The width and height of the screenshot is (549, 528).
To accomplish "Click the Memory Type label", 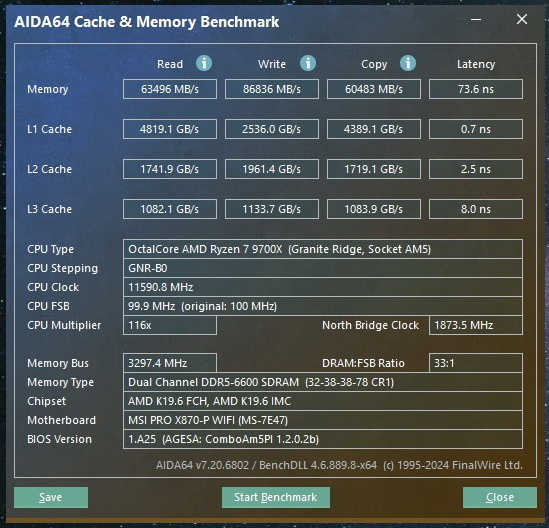I will coord(60,382).
